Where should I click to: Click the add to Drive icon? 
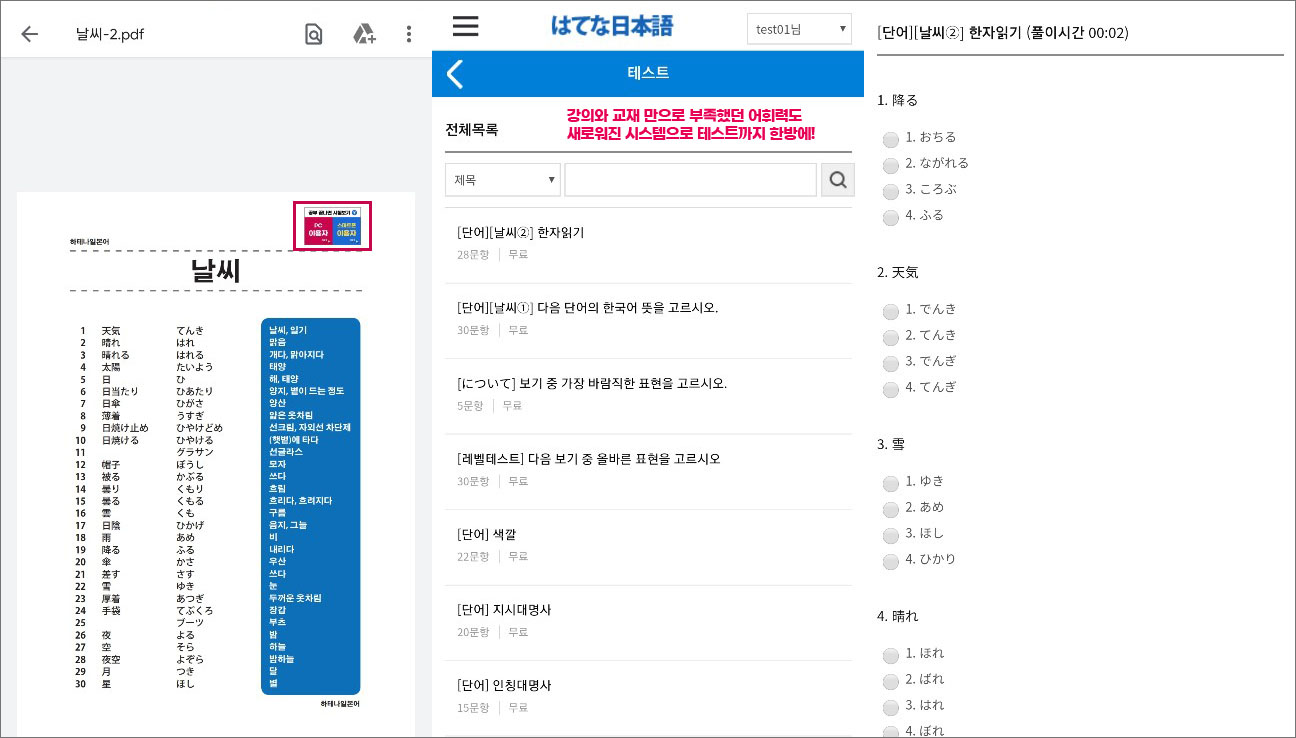point(364,34)
